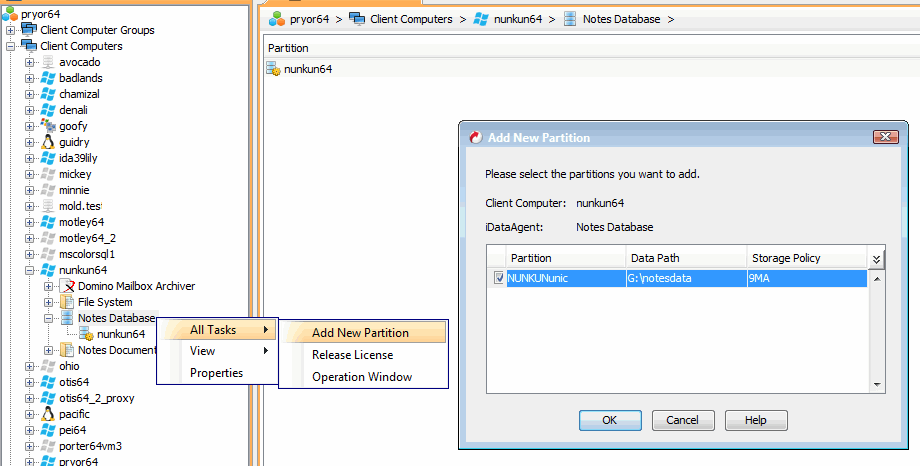Choose Add New Partition from submenu
This screenshot has width=920, height=466.
[360, 333]
